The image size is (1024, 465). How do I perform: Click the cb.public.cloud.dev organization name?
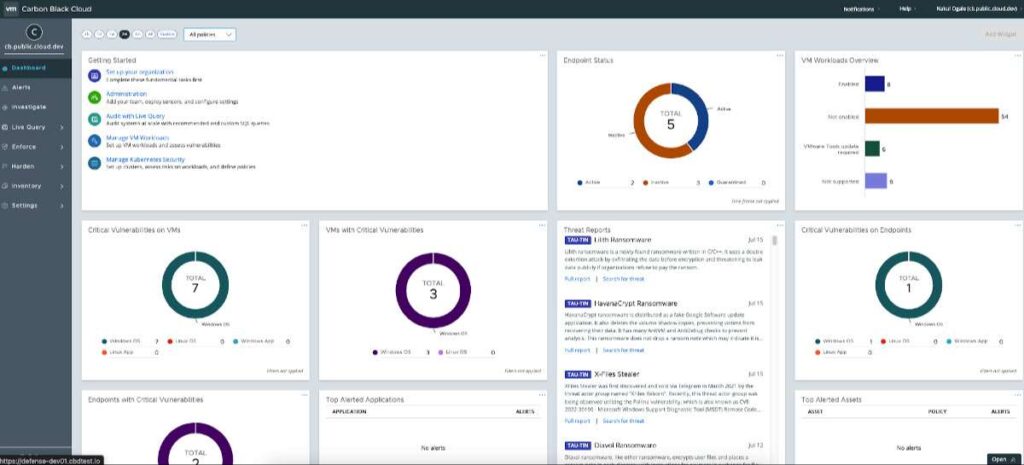pos(34,47)
